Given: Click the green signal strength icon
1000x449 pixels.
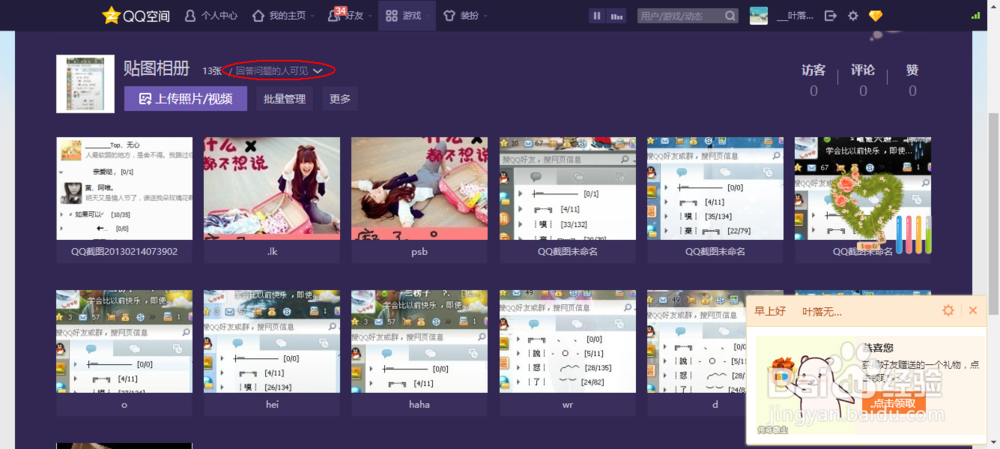Looking at the screenshot, I should [975, 15].
